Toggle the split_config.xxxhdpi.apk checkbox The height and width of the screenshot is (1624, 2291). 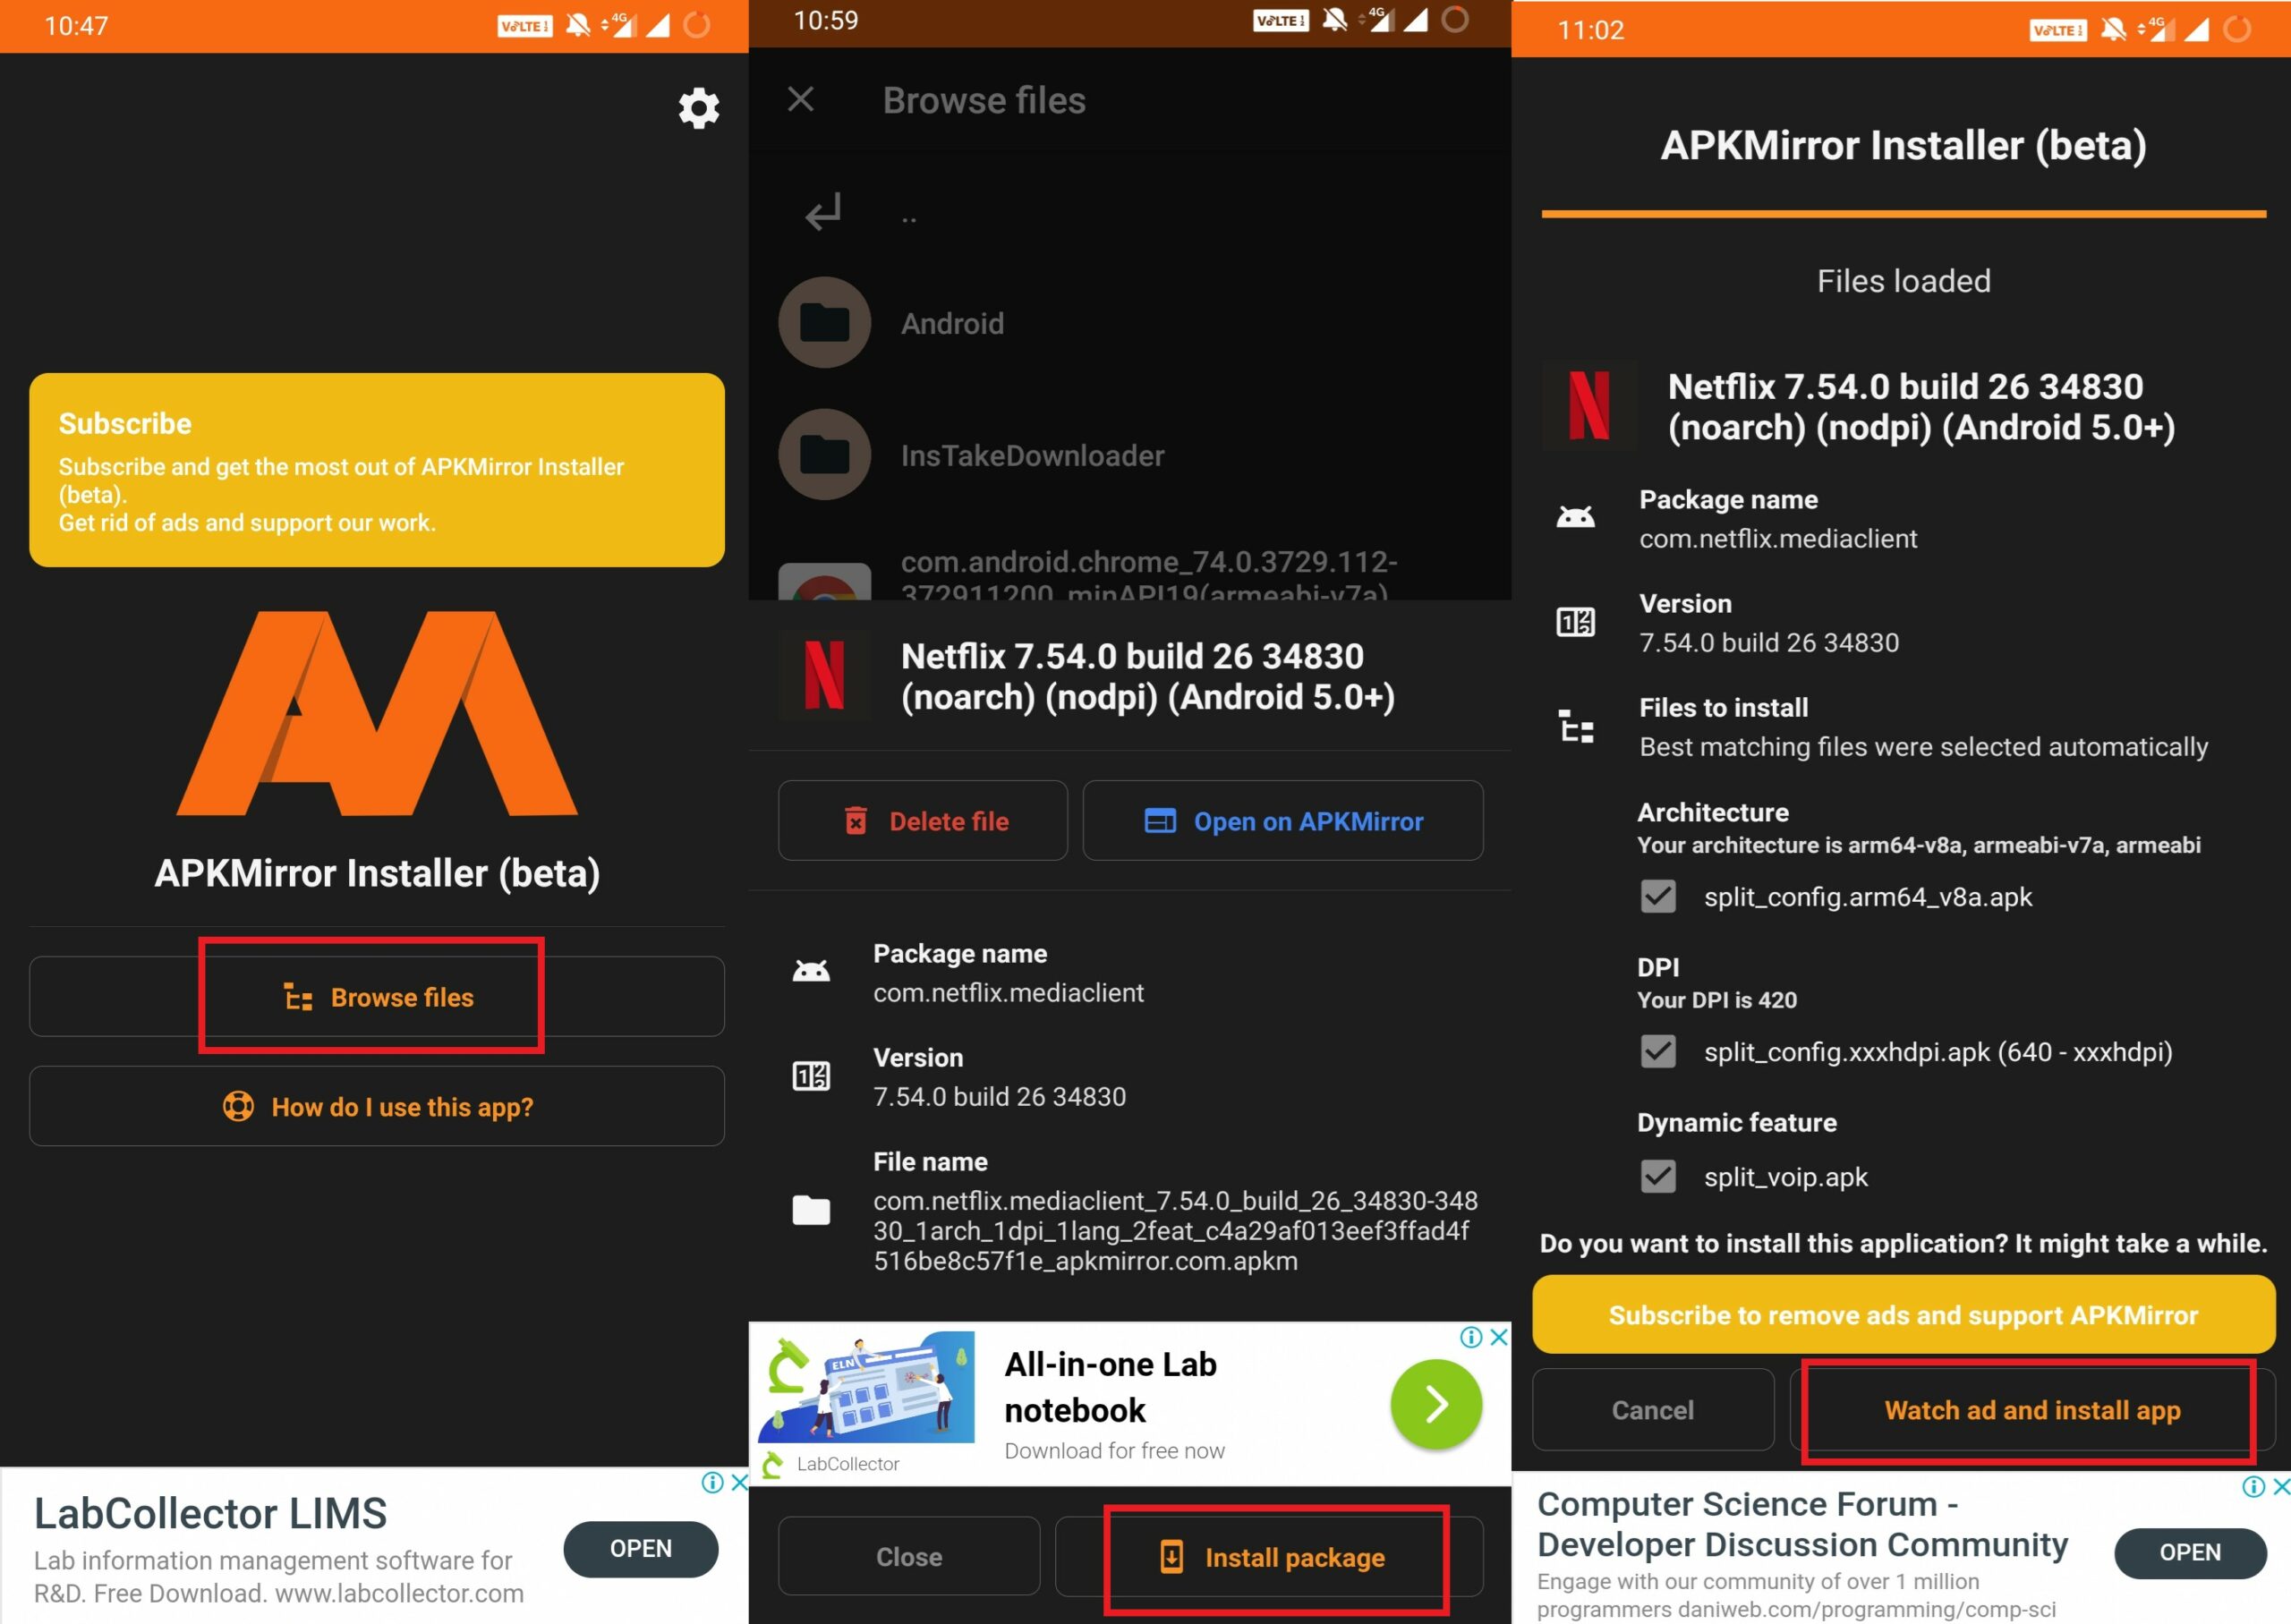click(1658, 1051)
